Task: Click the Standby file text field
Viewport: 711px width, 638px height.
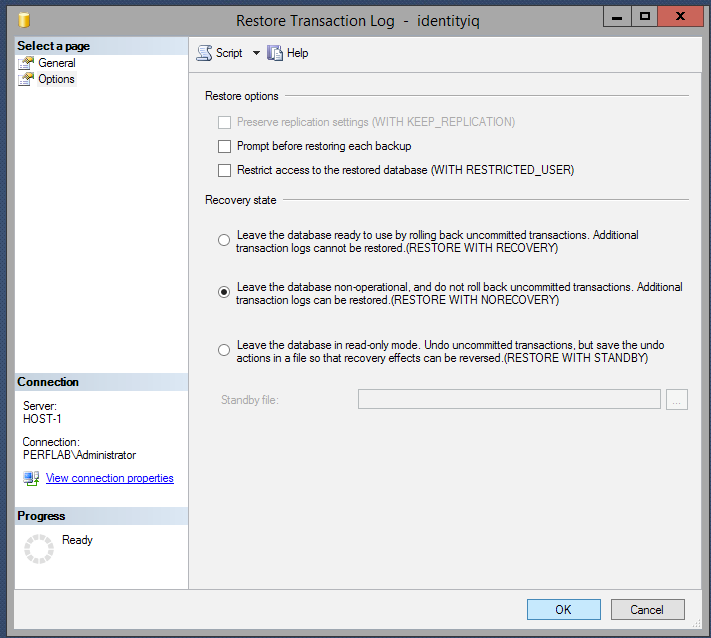Action: pos(509,399)
